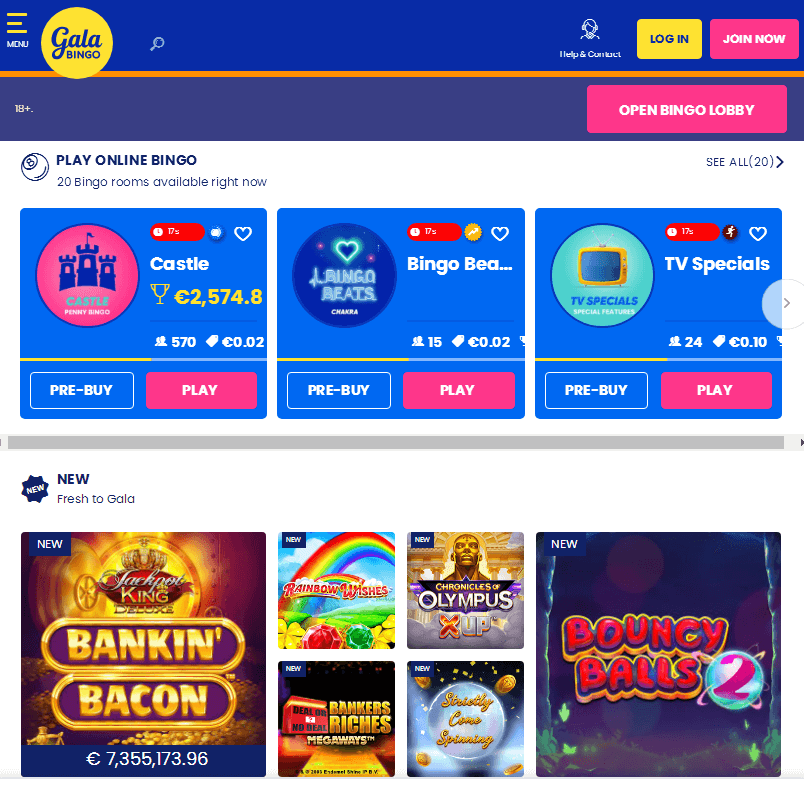The image size is (804, 791).
Task: Click the Gala Bingo logo
Action: point(77,43)
